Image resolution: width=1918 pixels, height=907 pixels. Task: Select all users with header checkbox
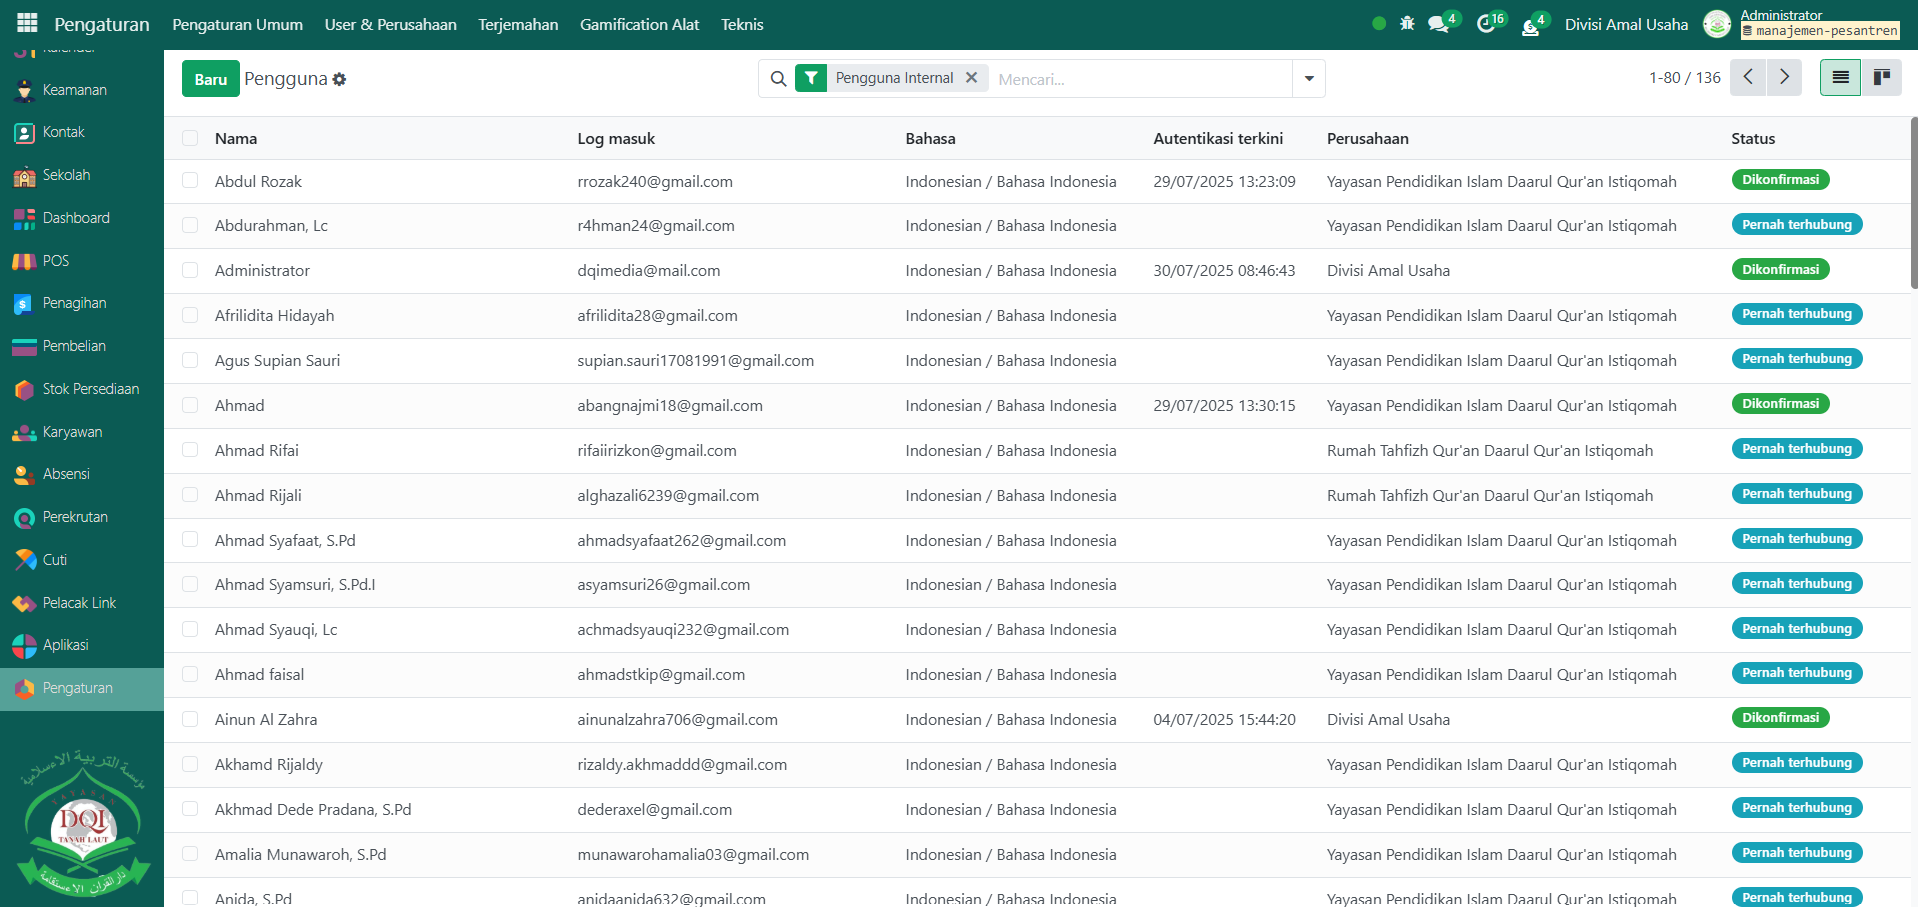point(190,138)
